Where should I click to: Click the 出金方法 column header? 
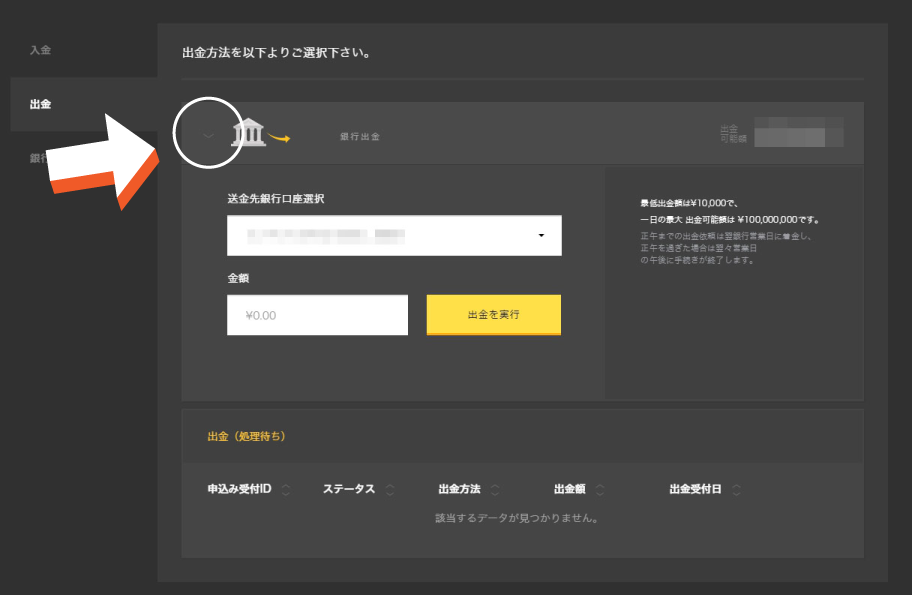pos(459,490)
